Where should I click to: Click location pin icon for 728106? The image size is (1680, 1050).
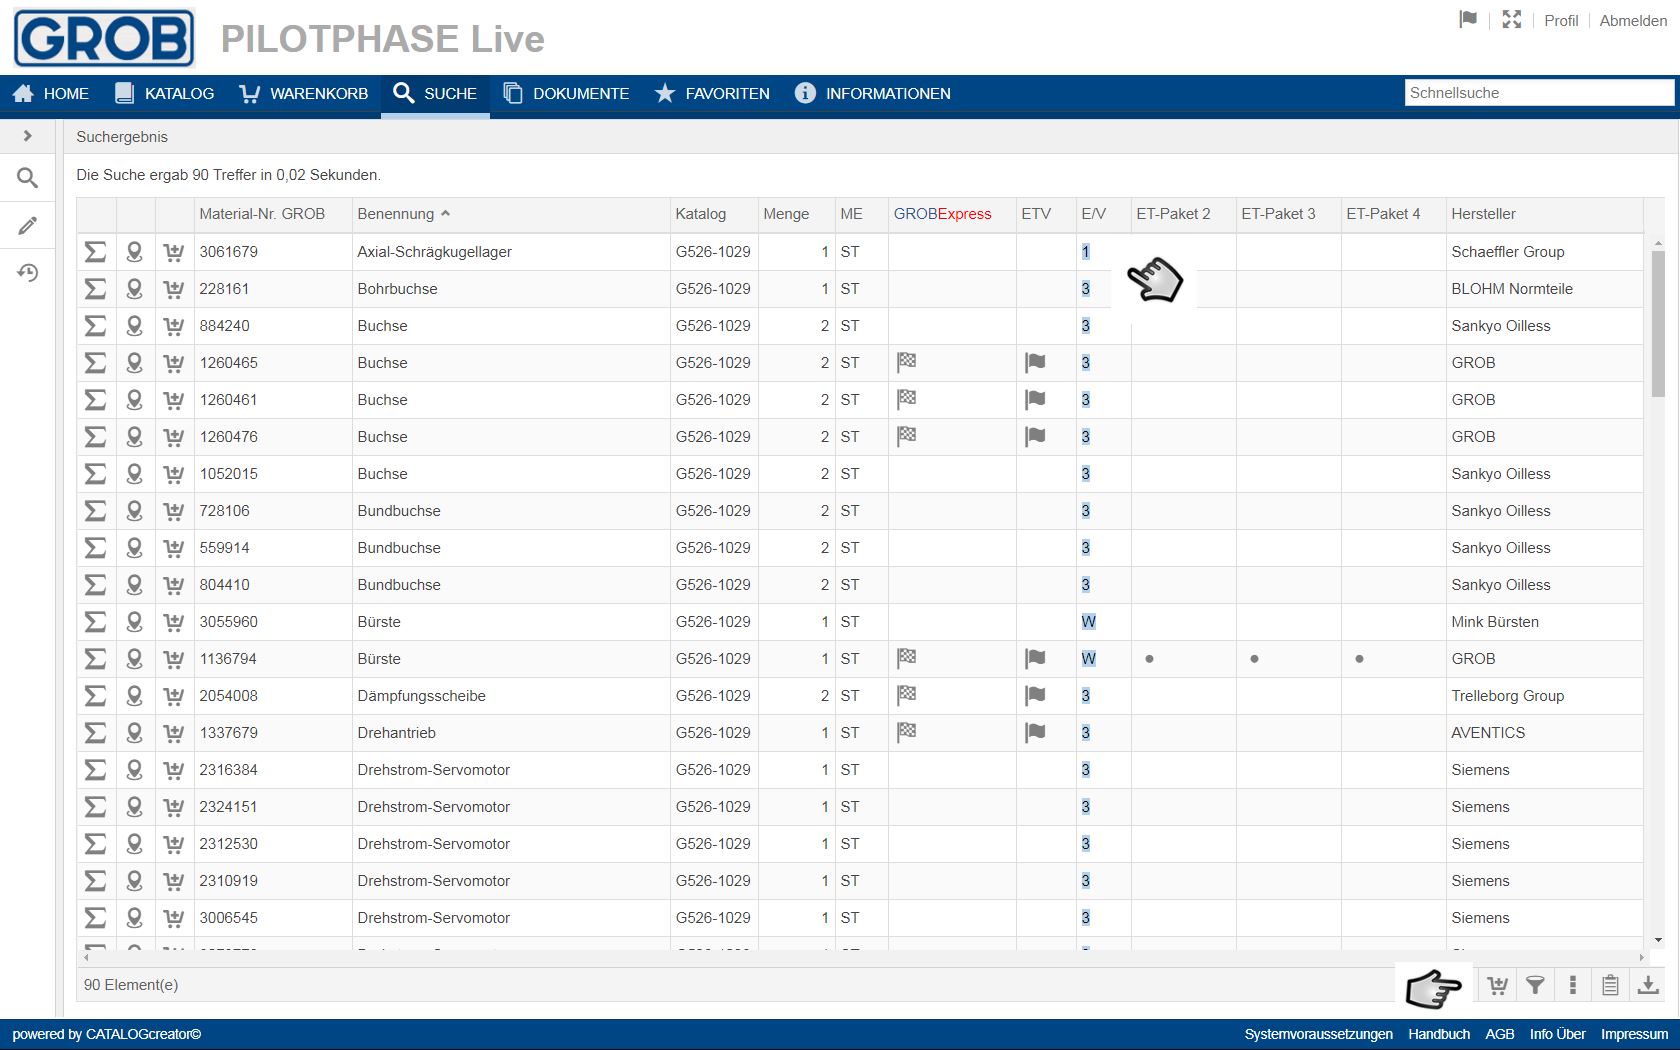coord(135,511)
